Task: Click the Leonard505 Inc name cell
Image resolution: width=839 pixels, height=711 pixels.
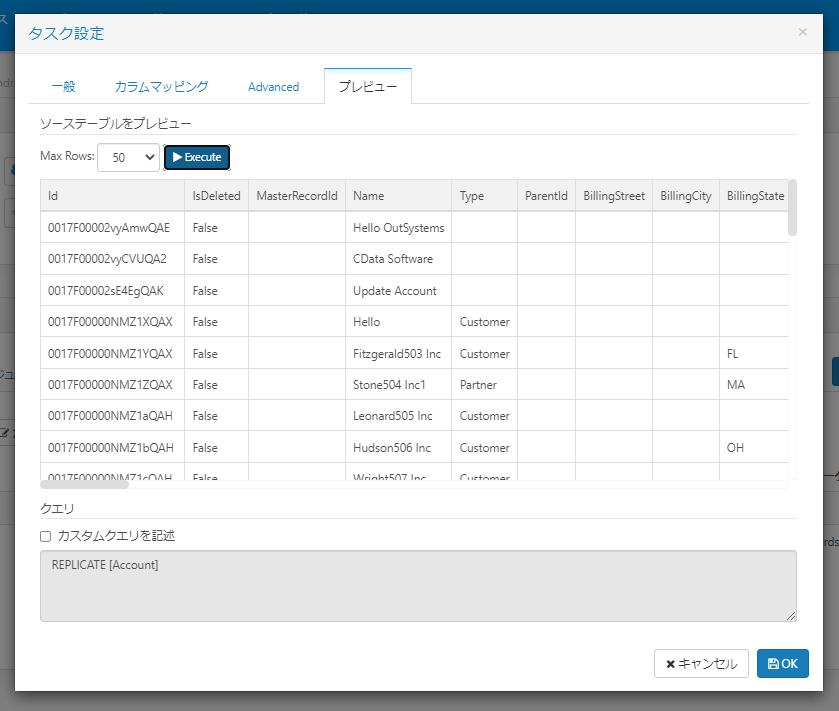Action: [x=399, y=416]
